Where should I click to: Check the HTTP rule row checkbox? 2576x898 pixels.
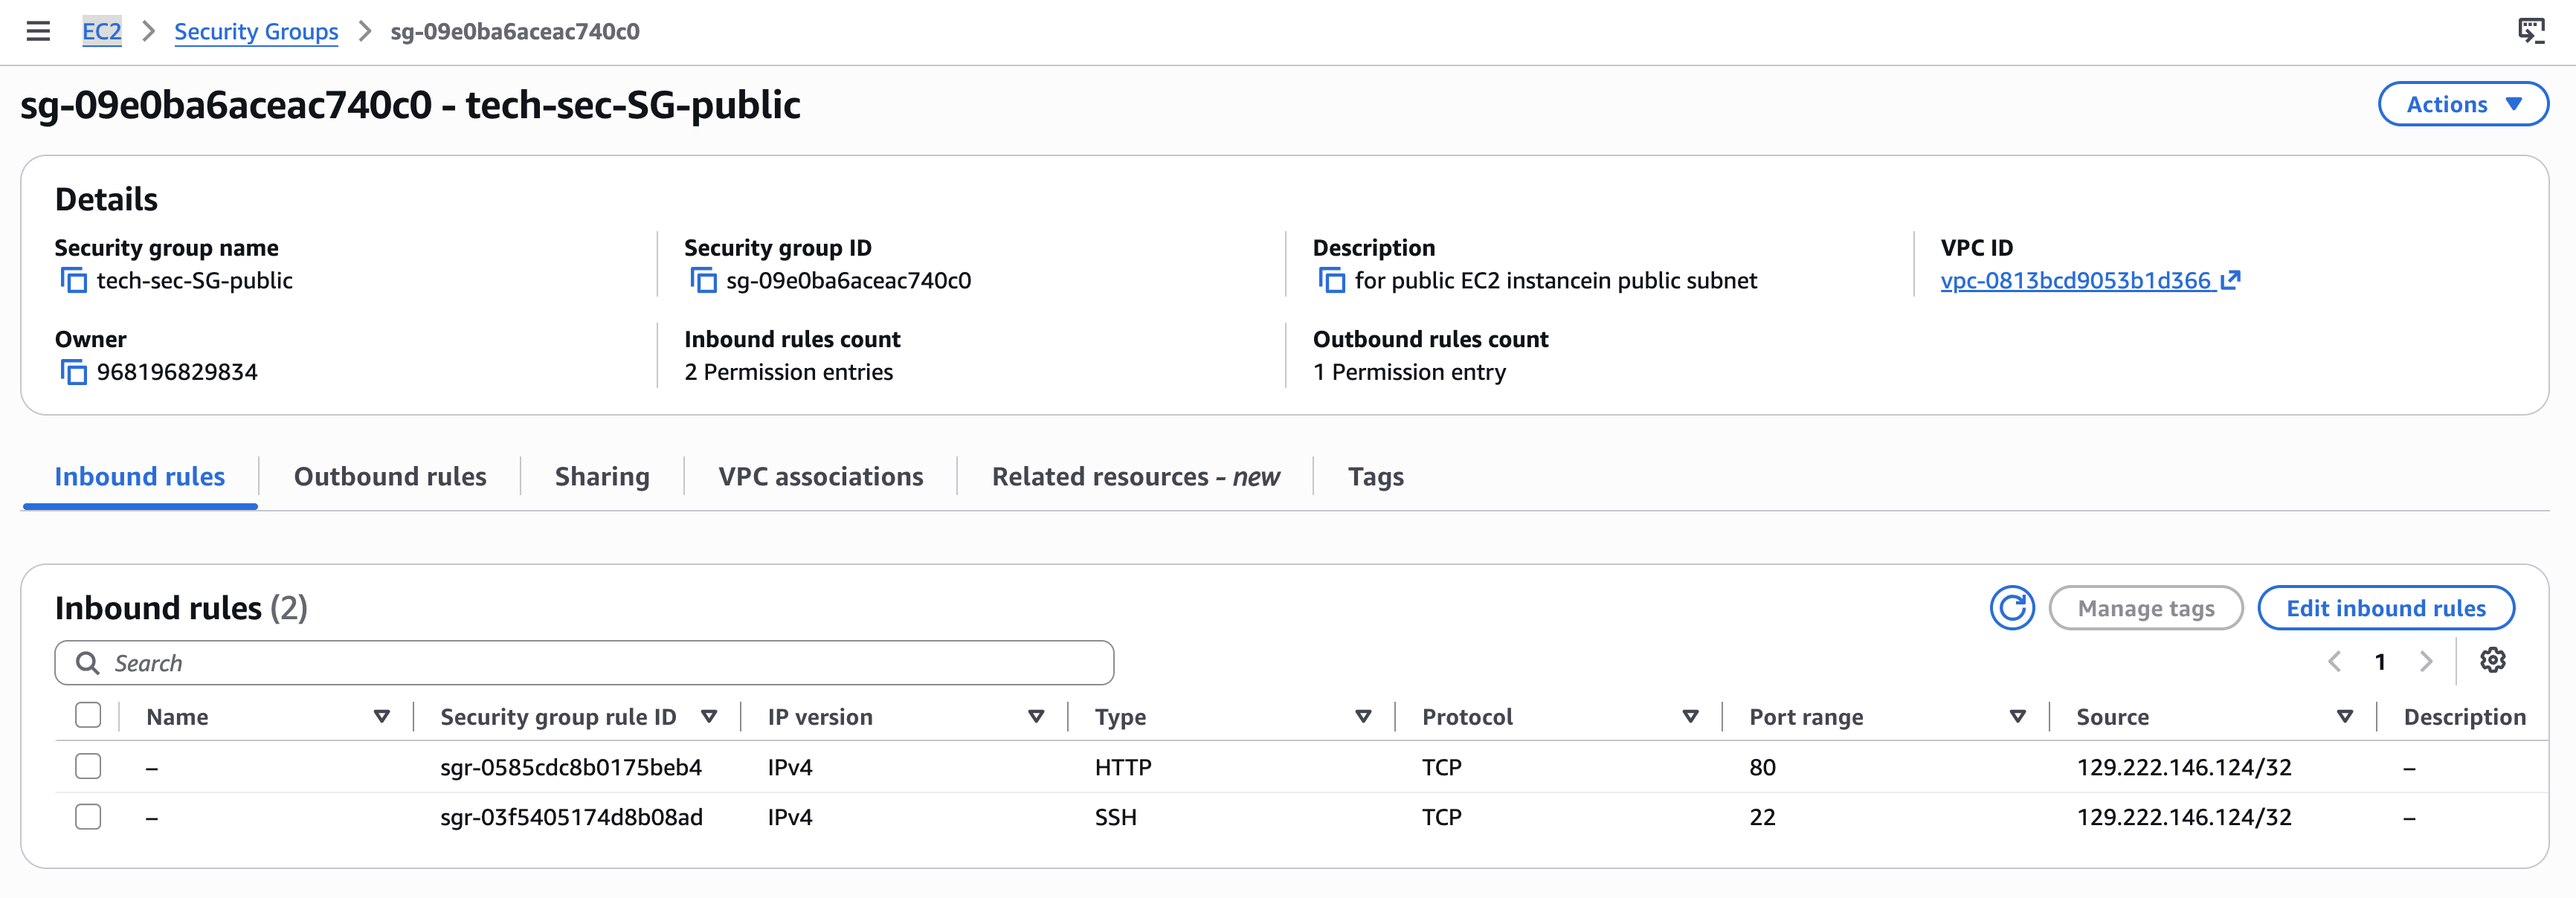[88, 766]
